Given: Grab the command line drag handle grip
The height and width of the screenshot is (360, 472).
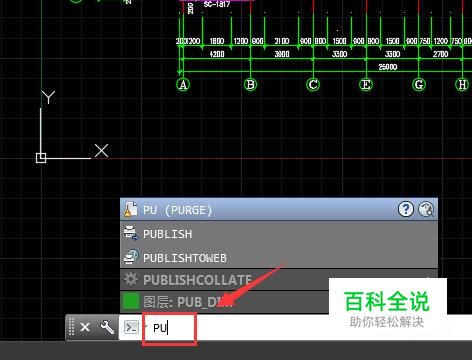Looking at the screenshot, I should coord(71,327).
